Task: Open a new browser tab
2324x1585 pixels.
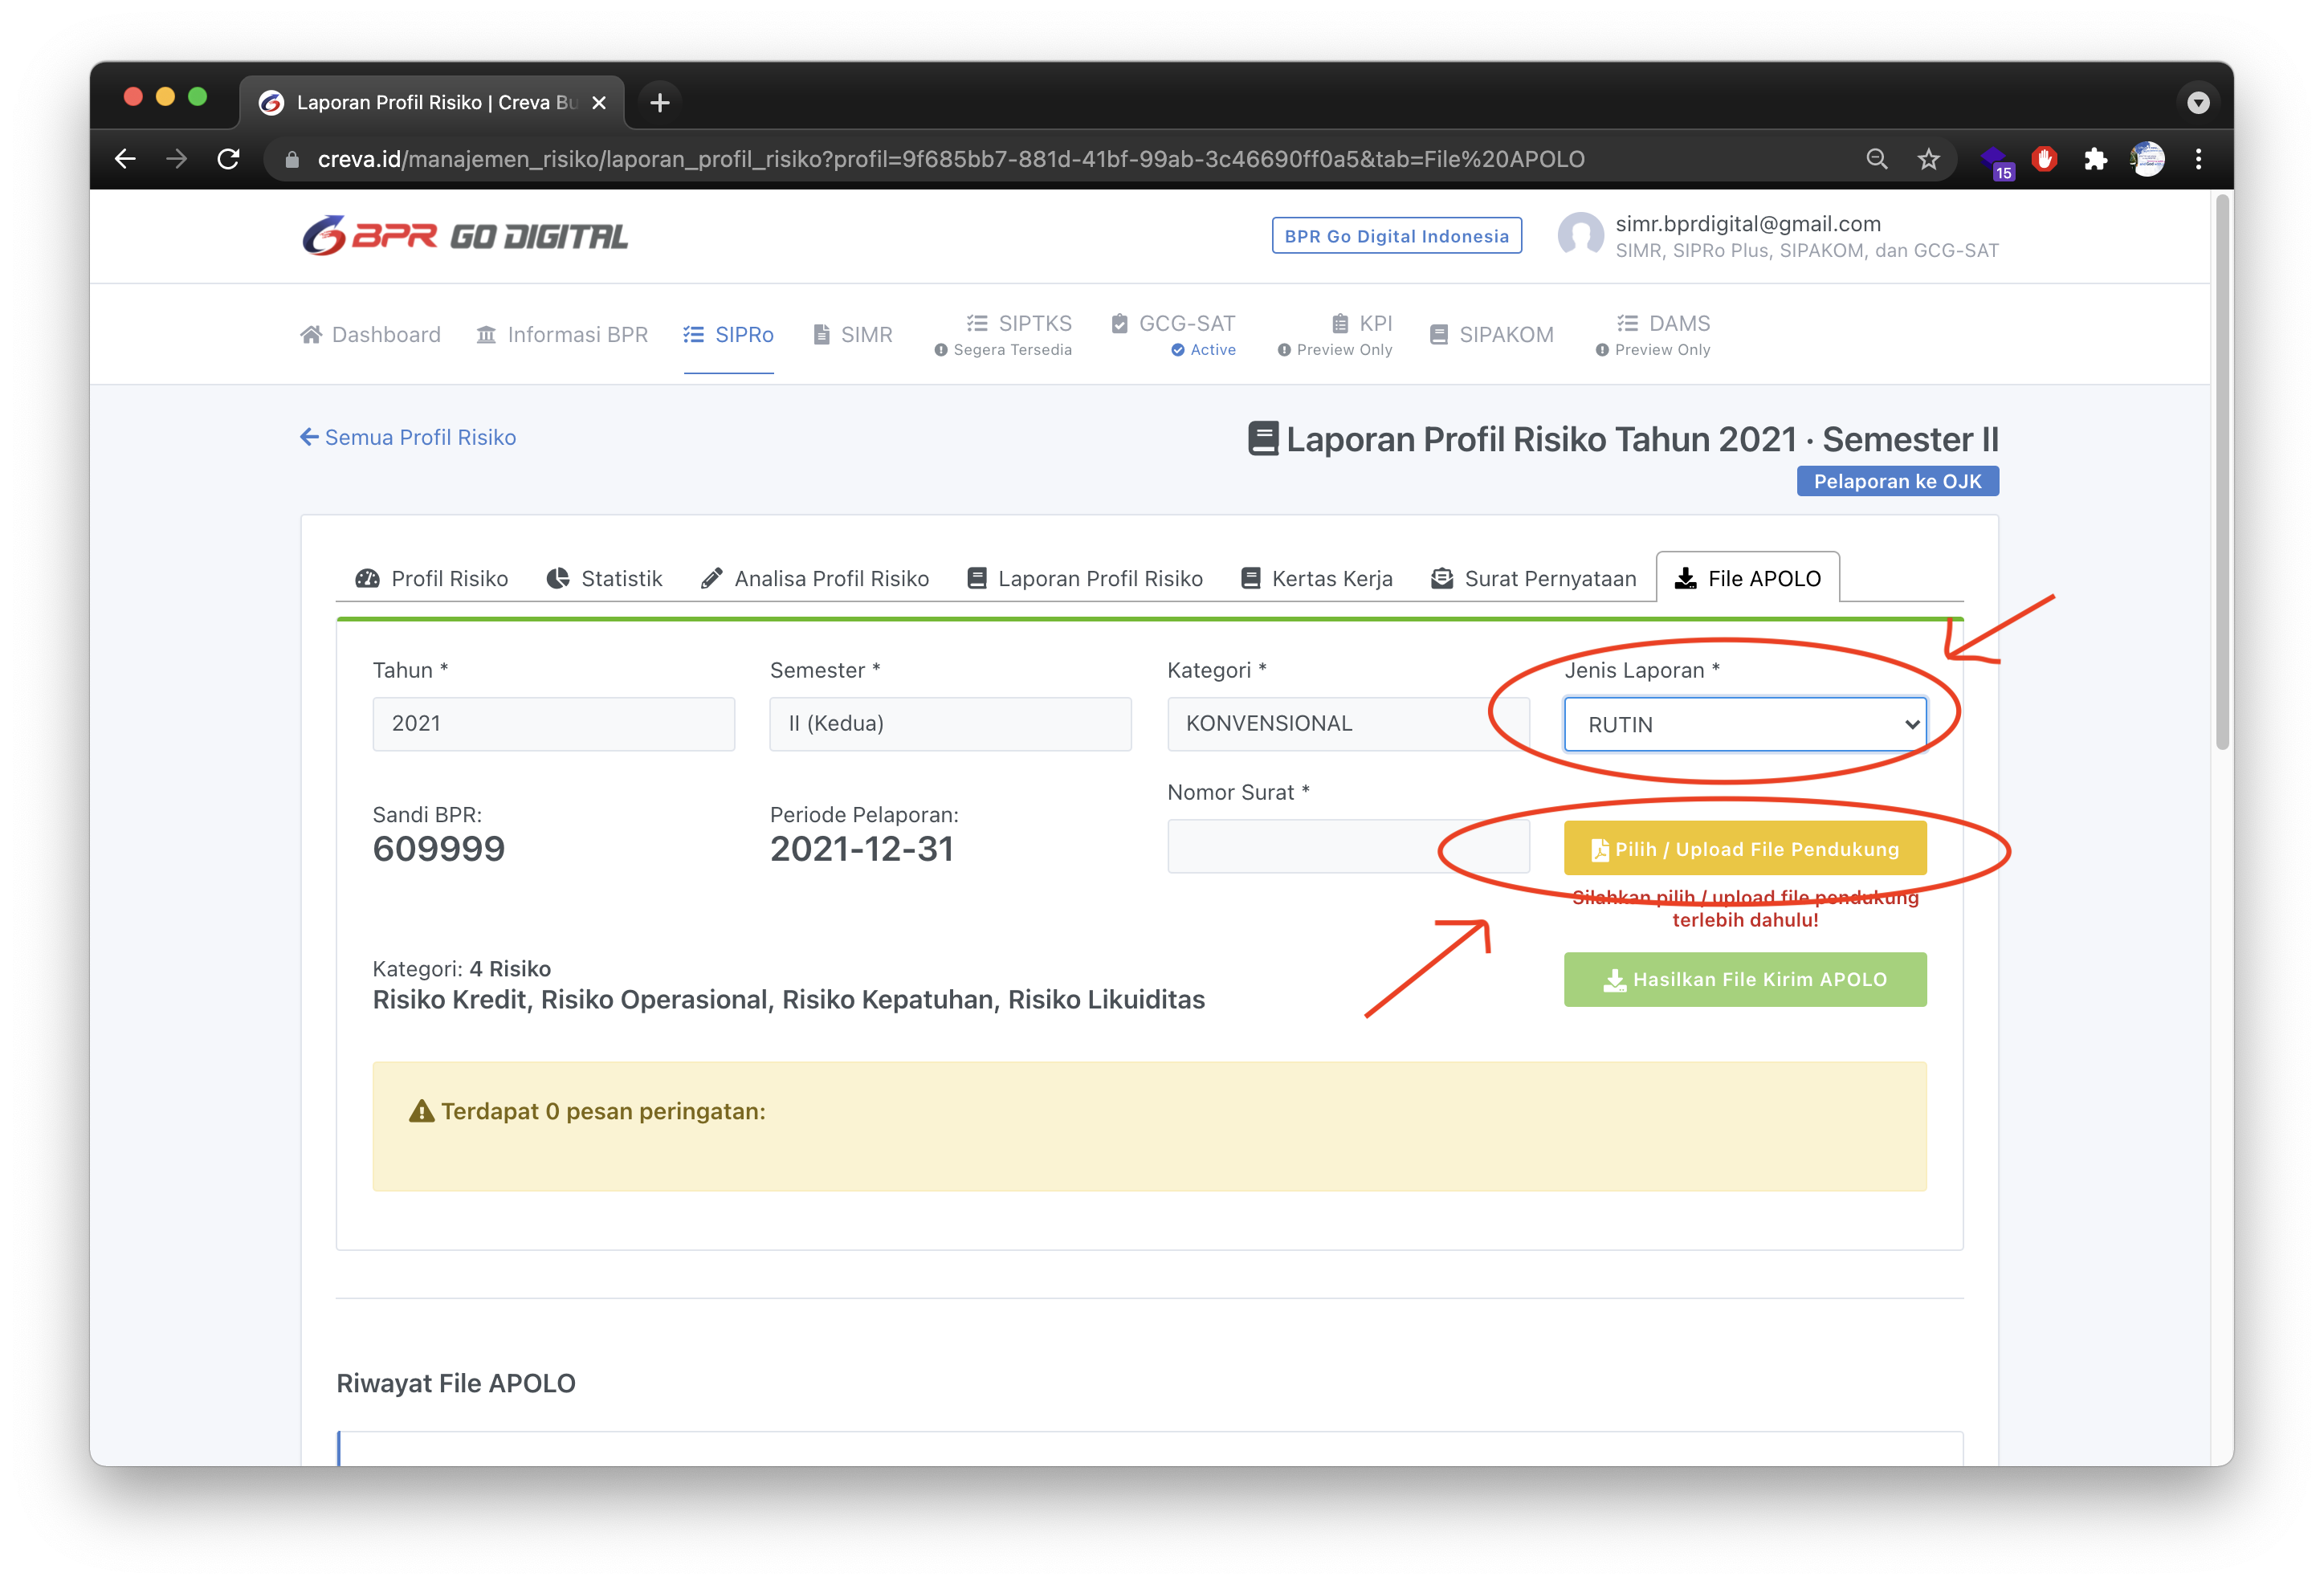Action: pos(659,102)
